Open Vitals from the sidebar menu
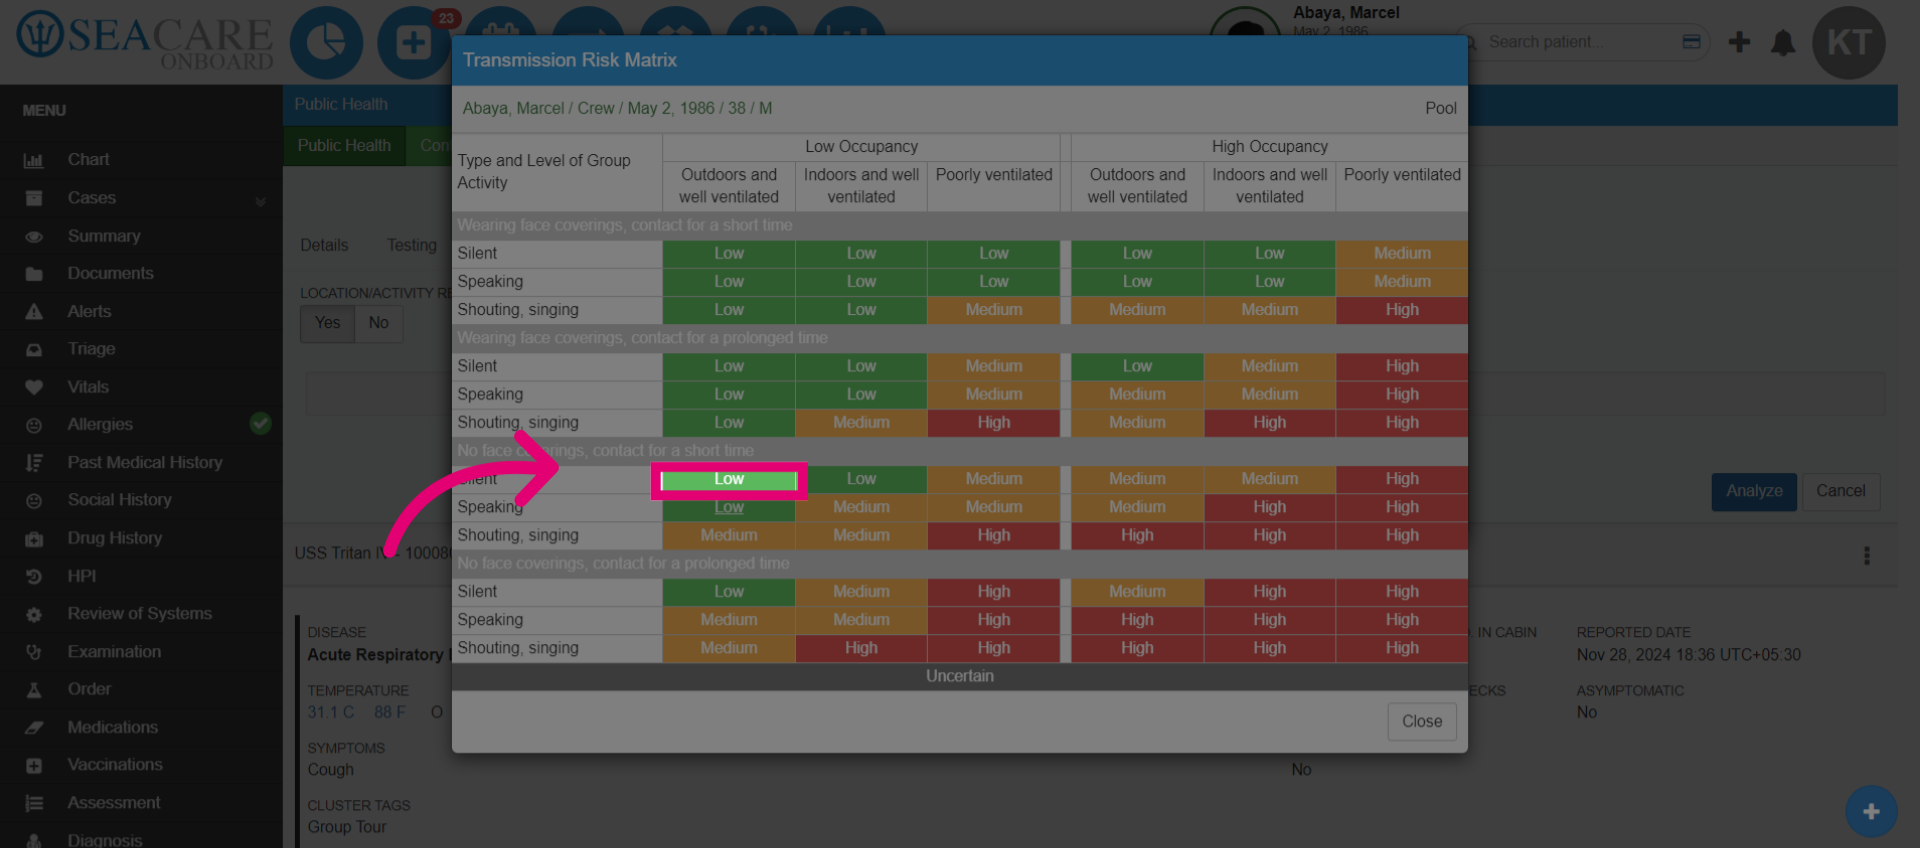The height and width of the screenshot is (848, 1920). [x=88, y=387]
